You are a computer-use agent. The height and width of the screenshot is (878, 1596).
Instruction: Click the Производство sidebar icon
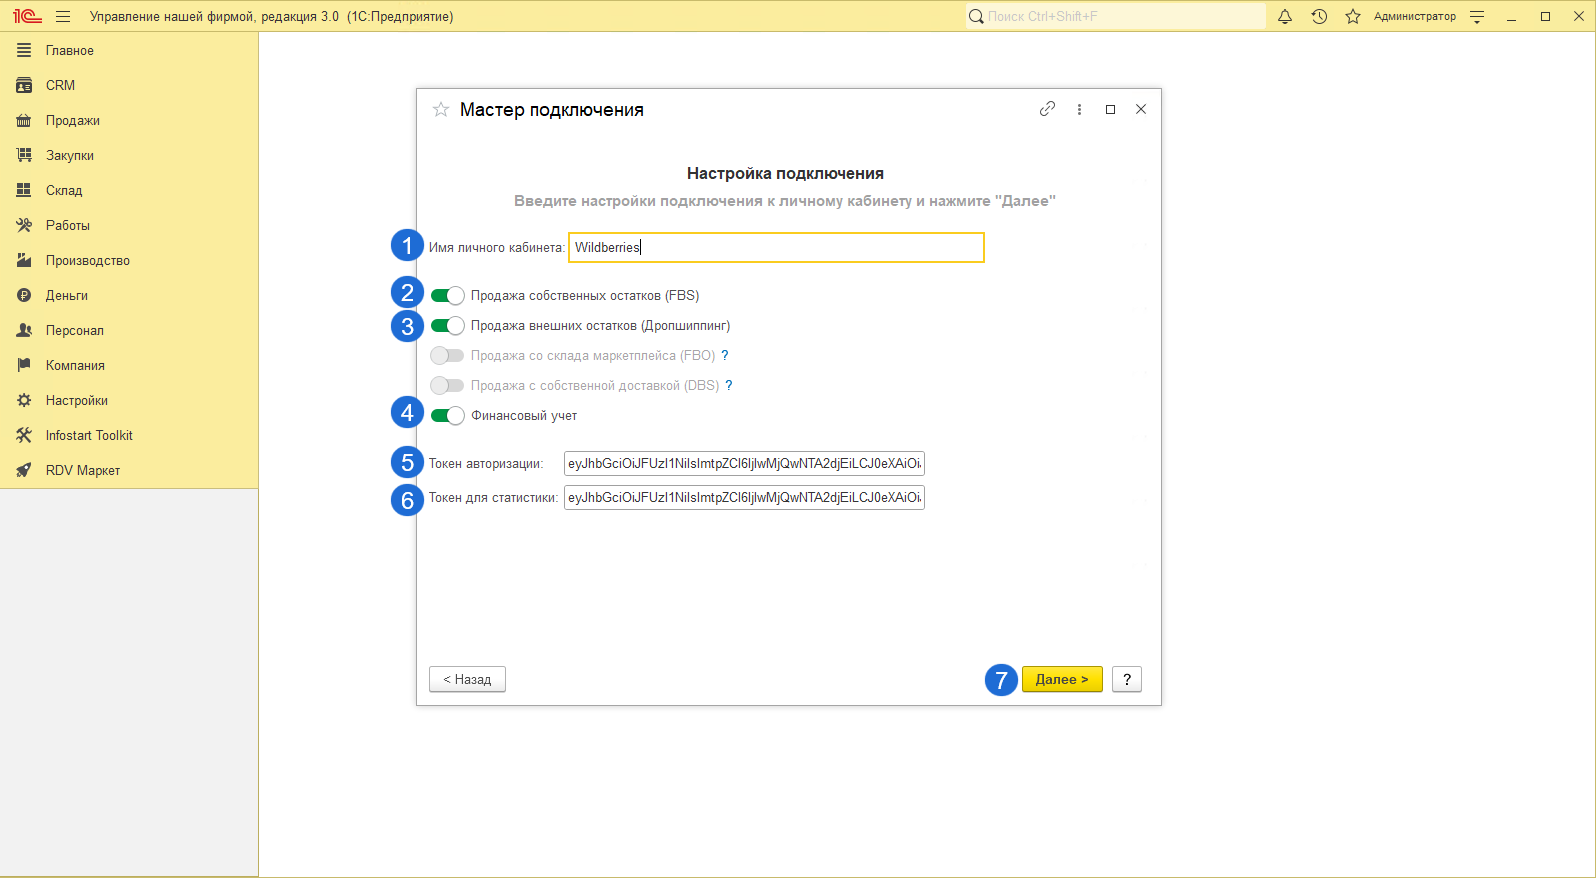tap(24, 260)
